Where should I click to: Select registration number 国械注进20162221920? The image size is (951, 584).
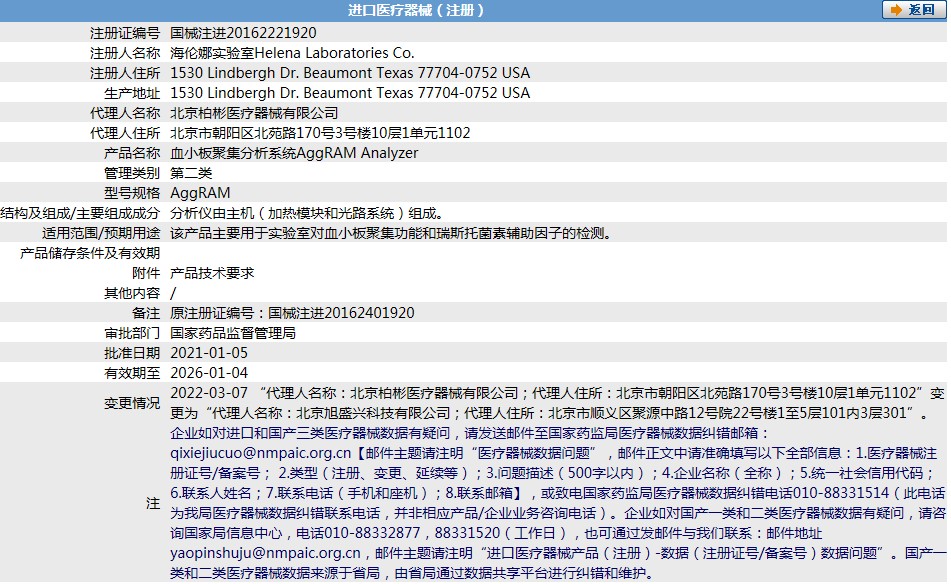(243, 33)
